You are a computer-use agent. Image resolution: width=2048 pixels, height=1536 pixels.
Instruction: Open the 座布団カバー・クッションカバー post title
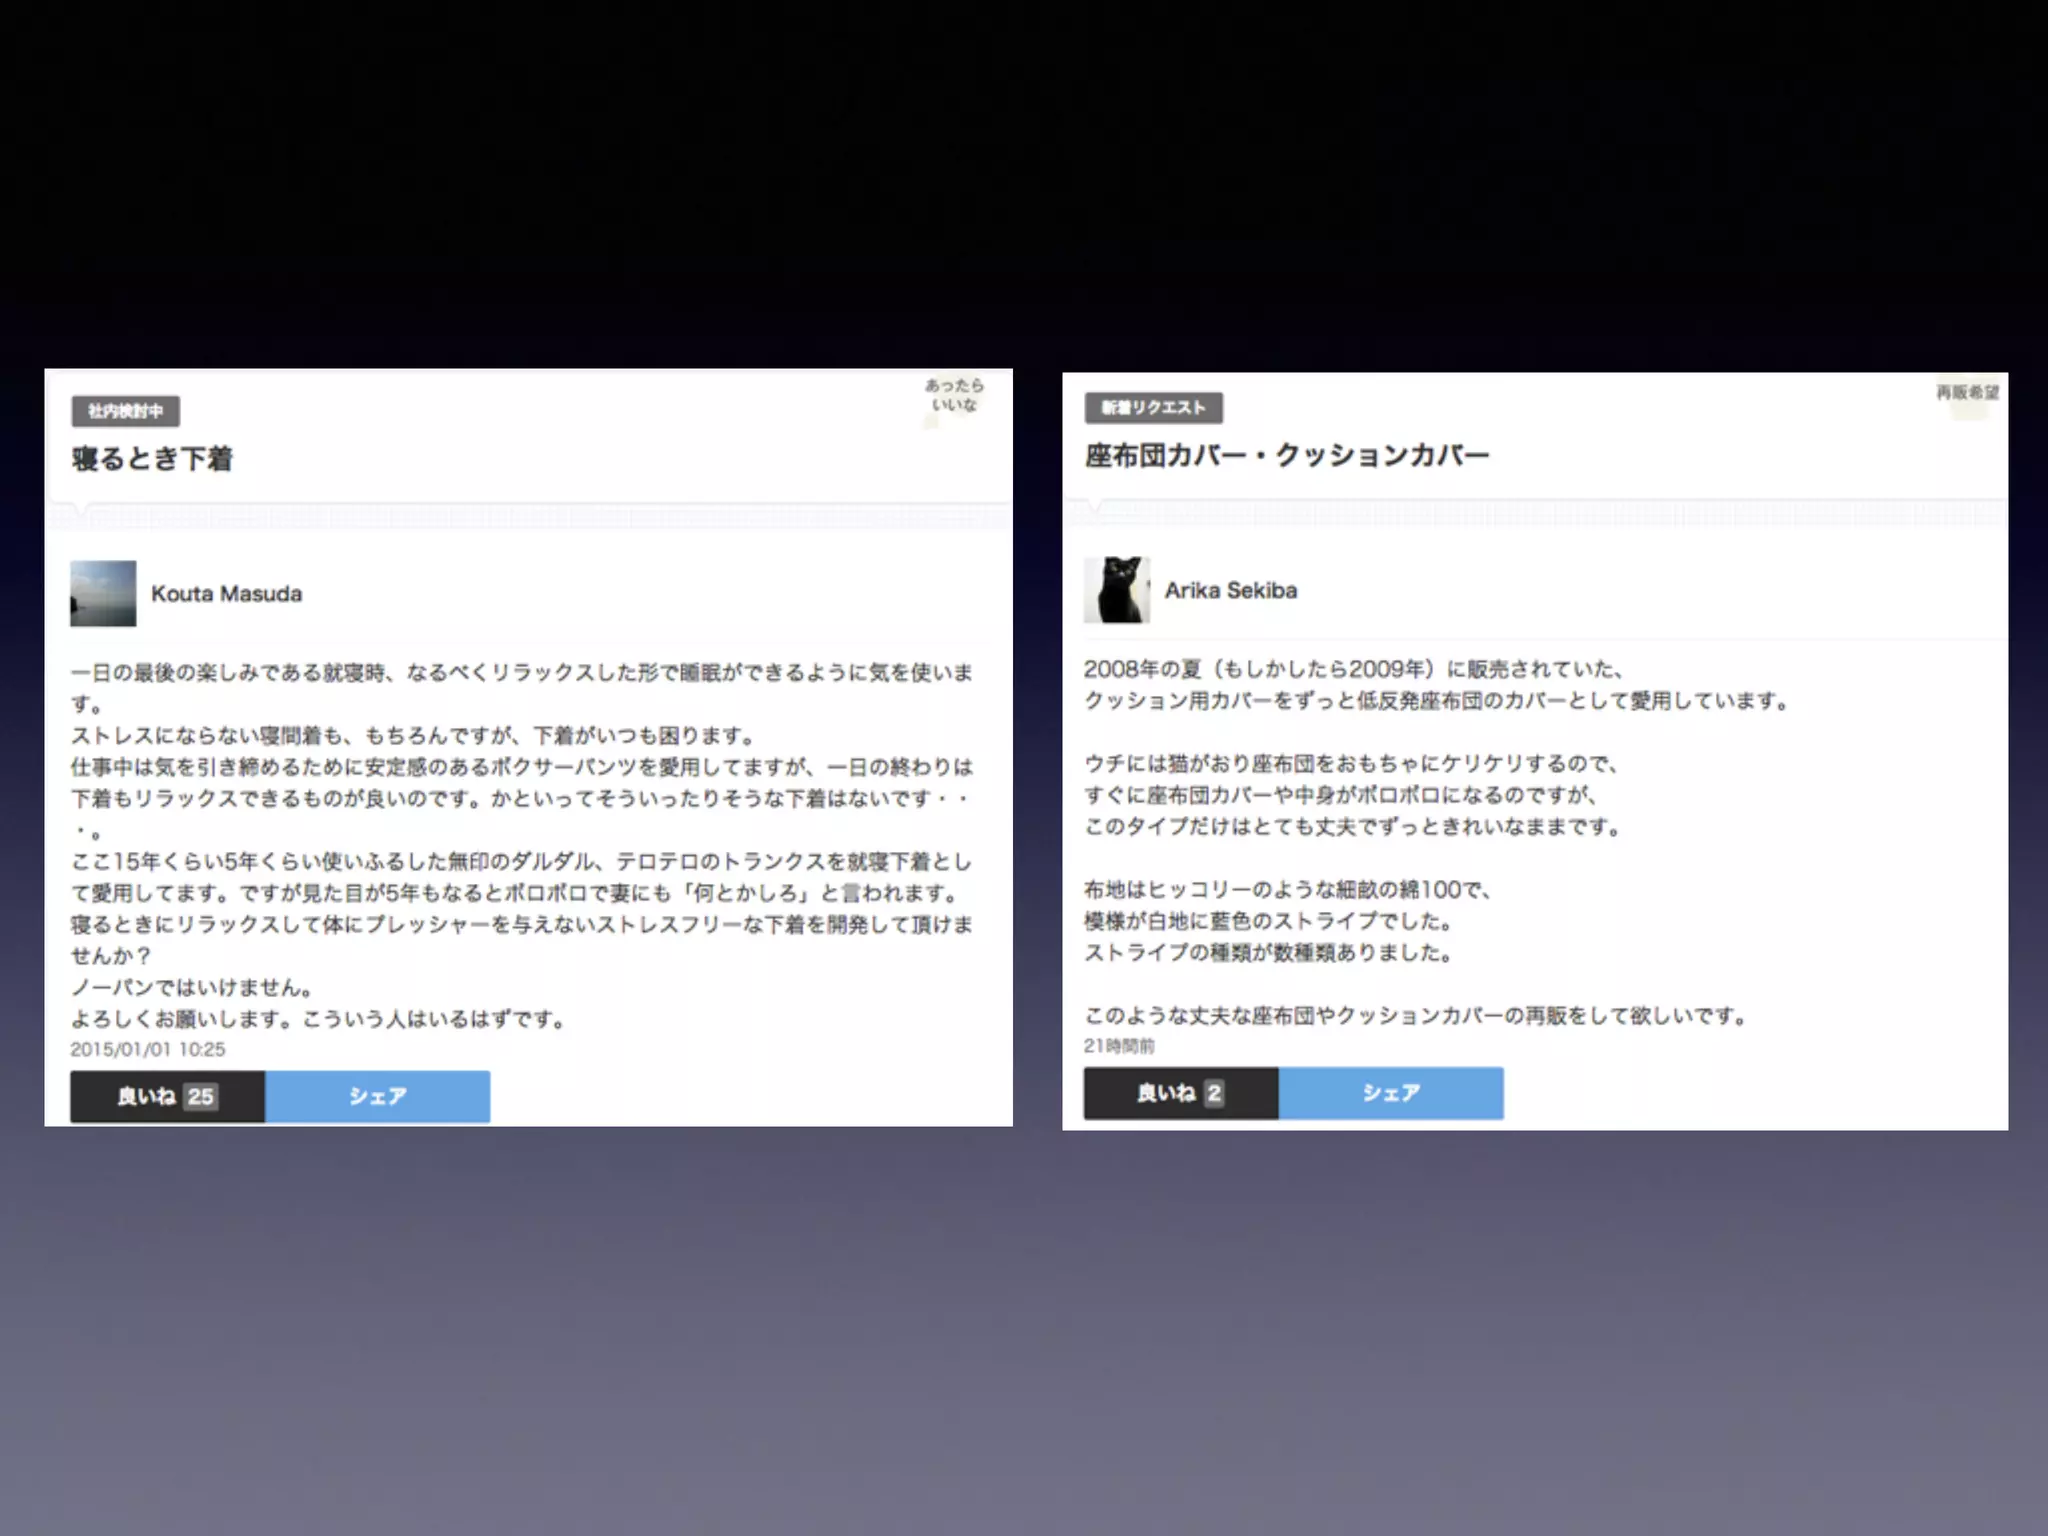pyautogui.click(x=1287, y=455)
